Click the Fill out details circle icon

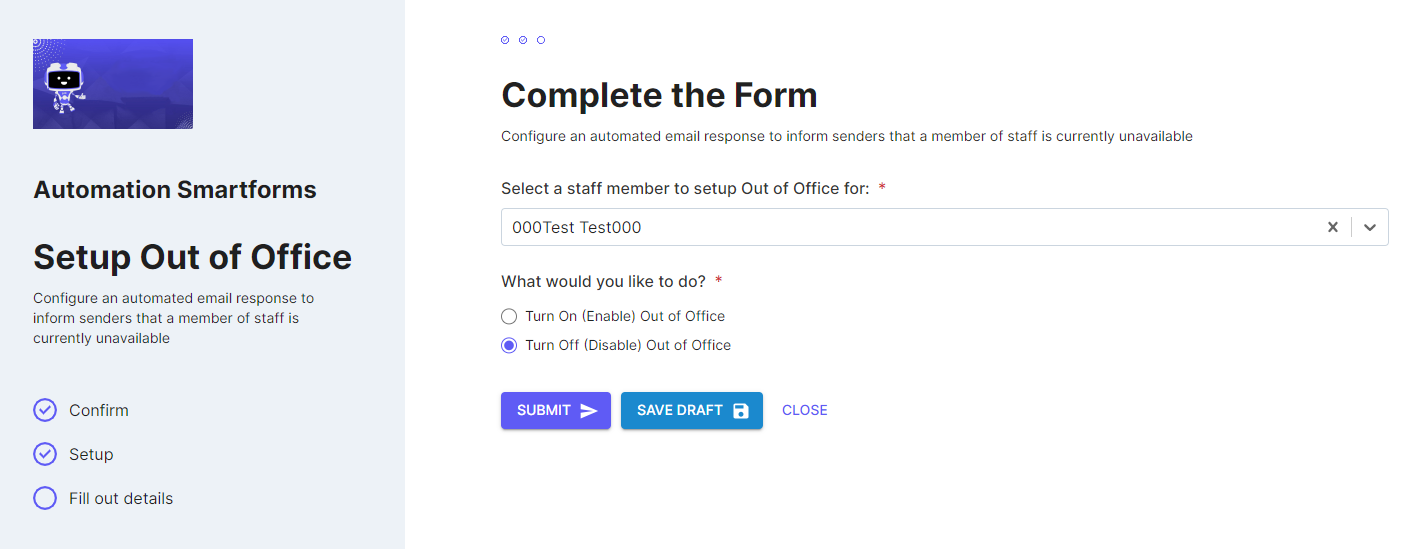[x=45, y=498]
